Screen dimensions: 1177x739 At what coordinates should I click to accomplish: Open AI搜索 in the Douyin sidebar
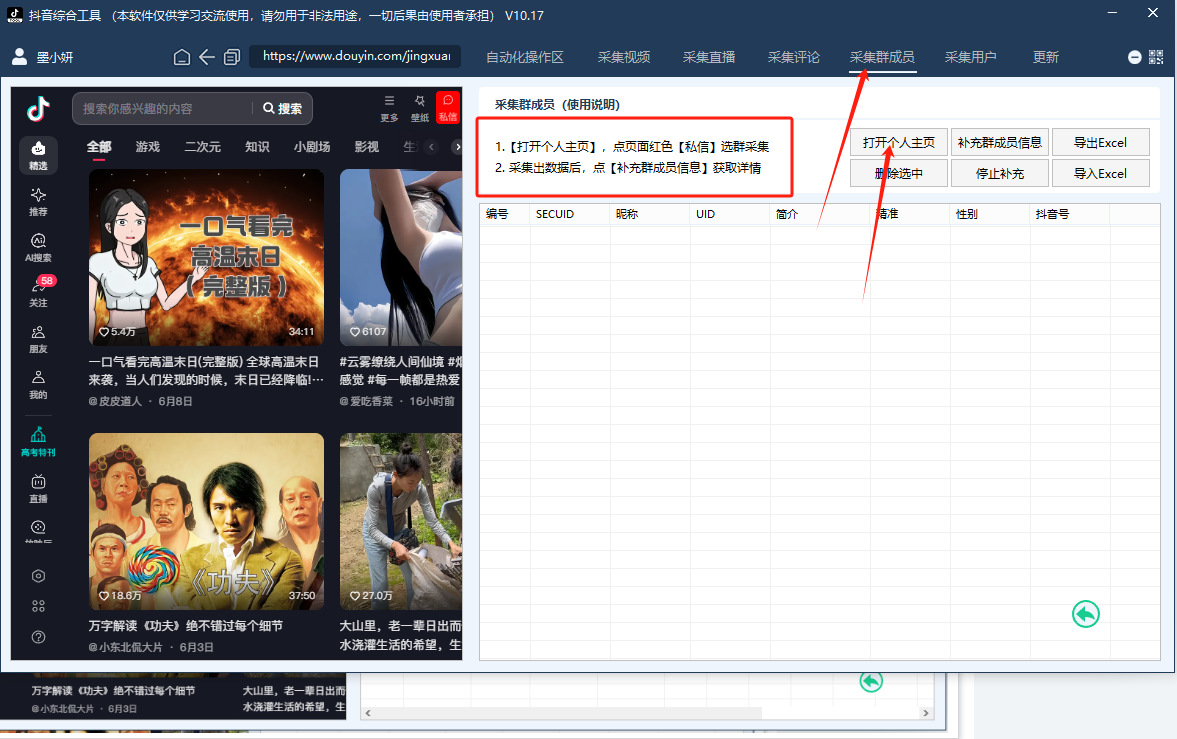[38, 248]
